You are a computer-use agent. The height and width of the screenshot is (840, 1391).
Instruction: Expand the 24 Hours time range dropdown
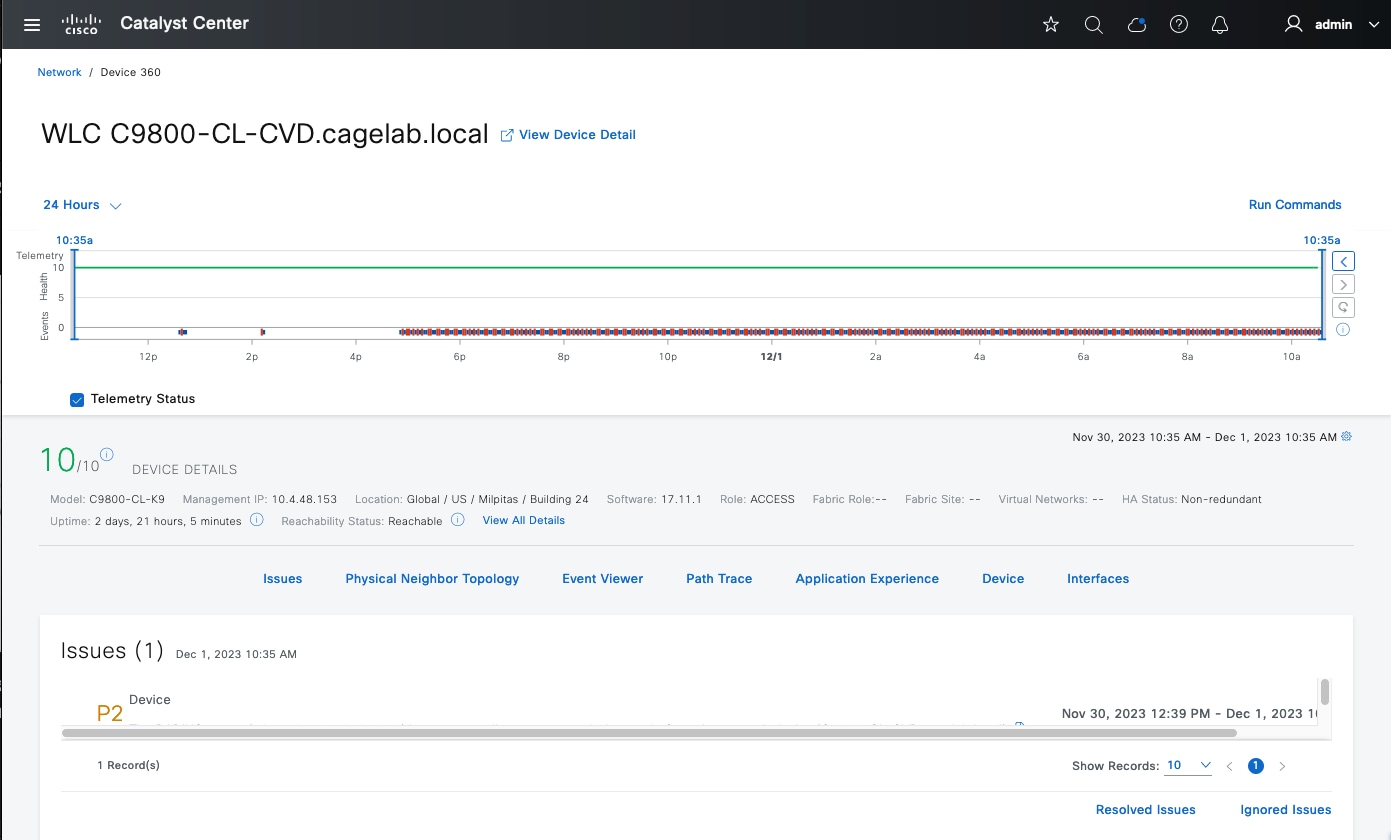(82, 205)
